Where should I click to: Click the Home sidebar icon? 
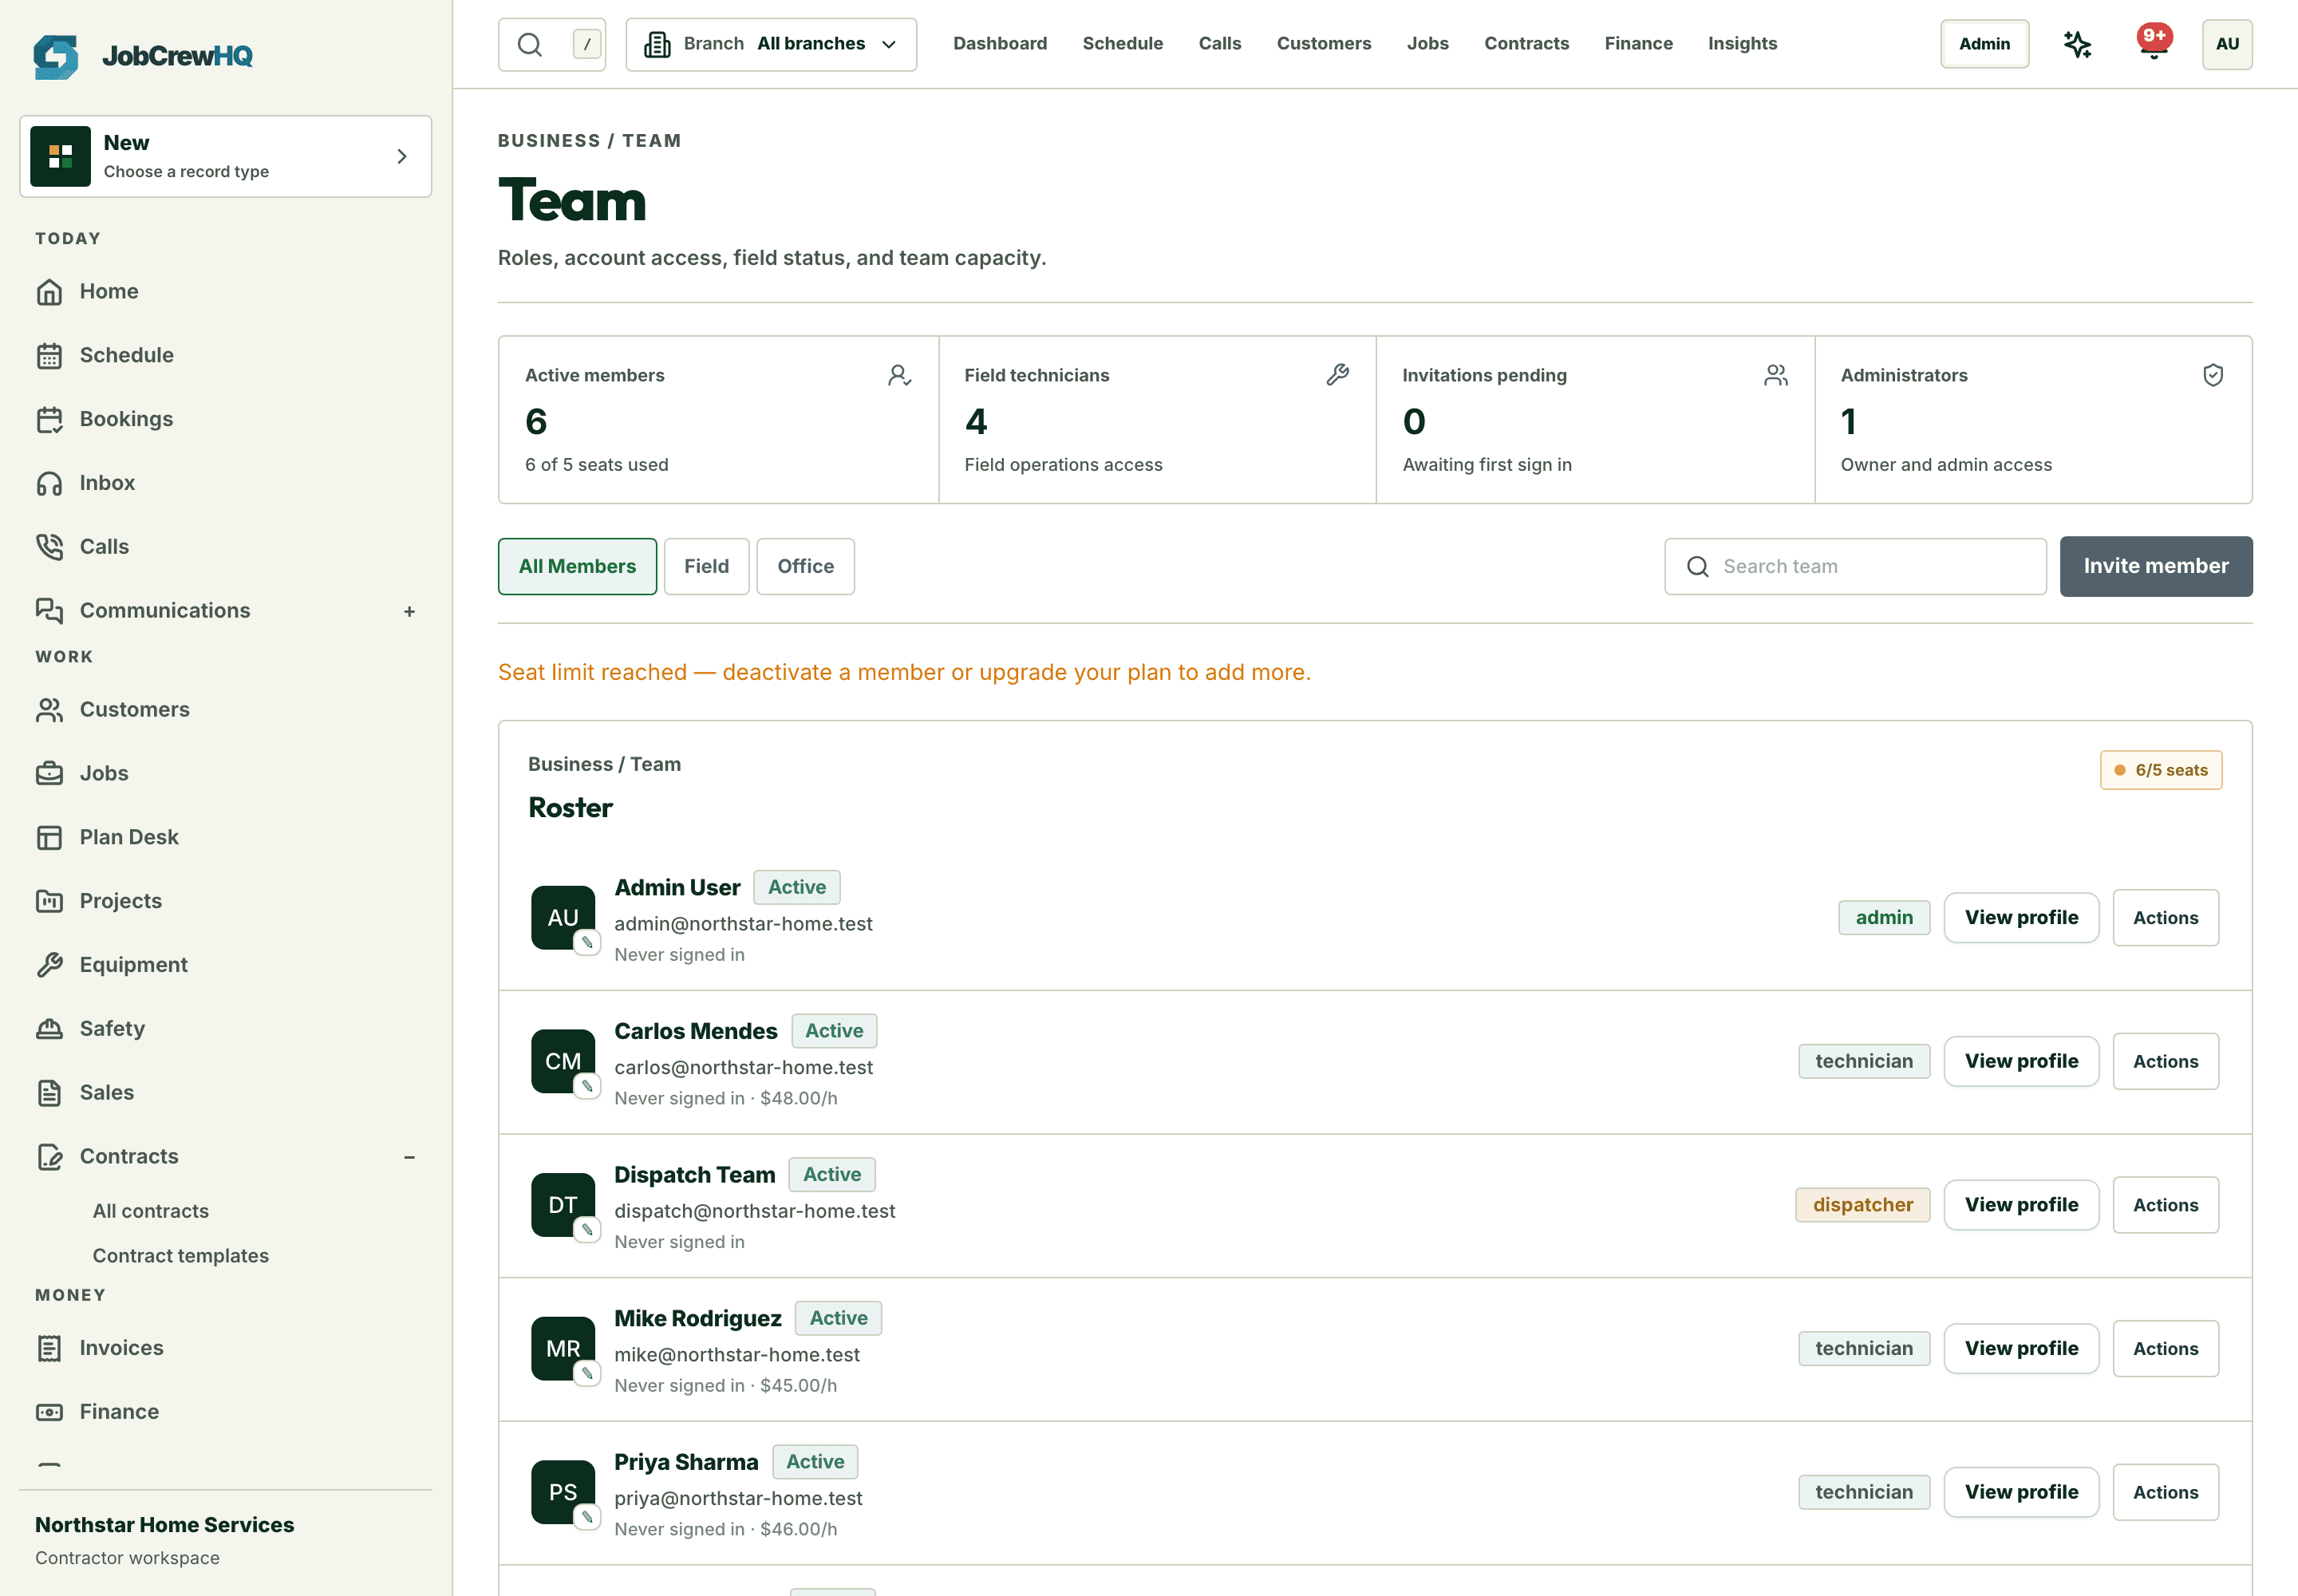(49, 292)
